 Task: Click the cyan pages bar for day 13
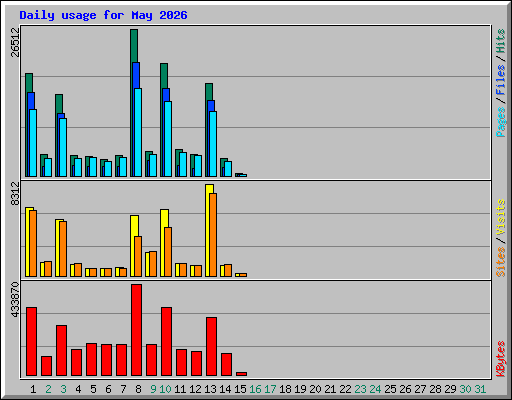click(213, 144)
